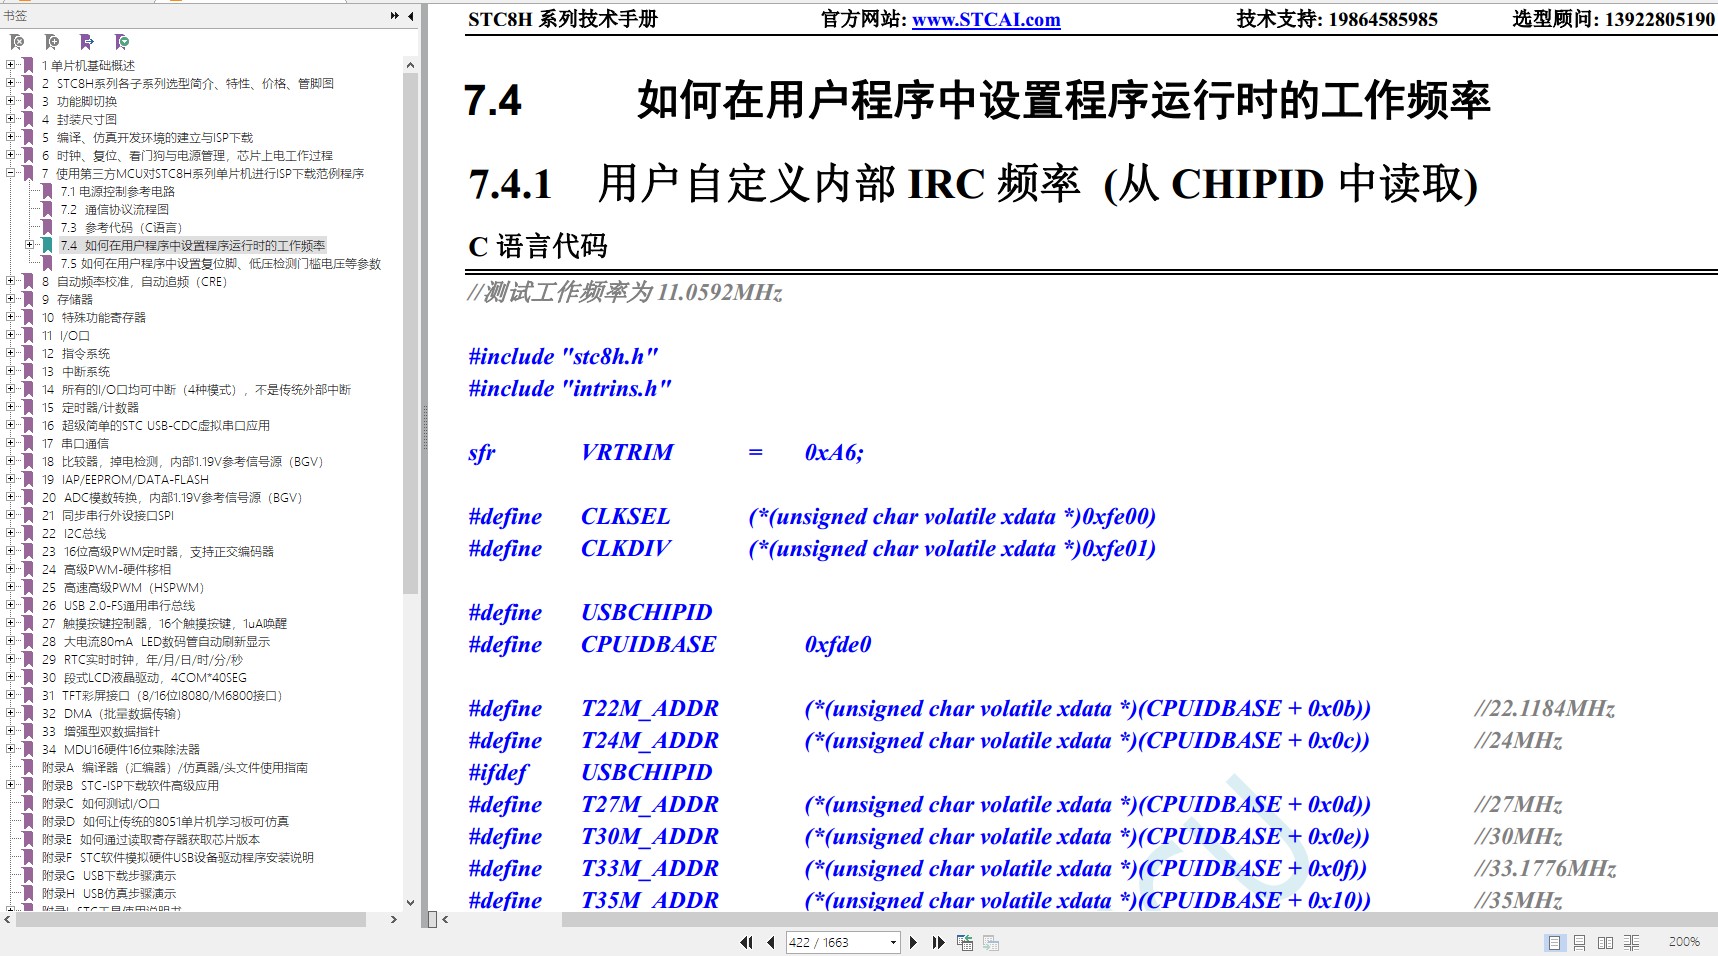Open bookmark 9 存储器
Screen dimensions: 1718x956
[x=68, y=299]
